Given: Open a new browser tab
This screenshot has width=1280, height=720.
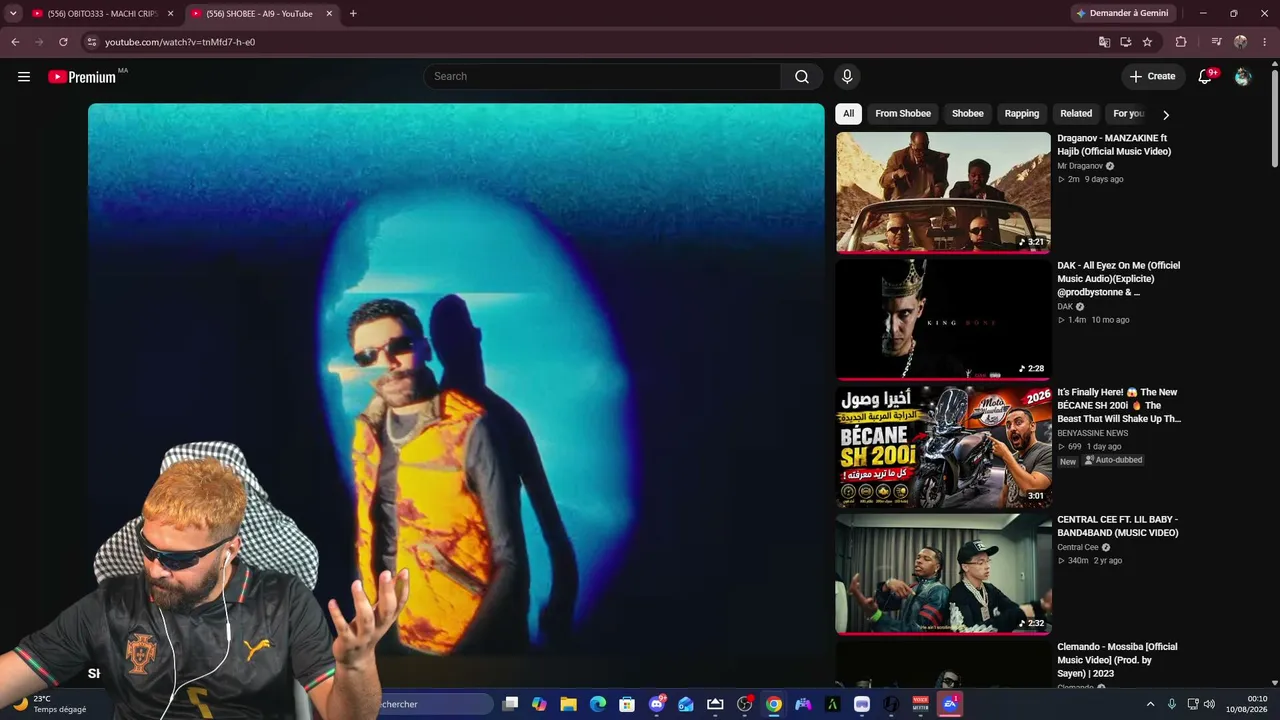Looking at the screenshot, I should click(x=353, y=14).
